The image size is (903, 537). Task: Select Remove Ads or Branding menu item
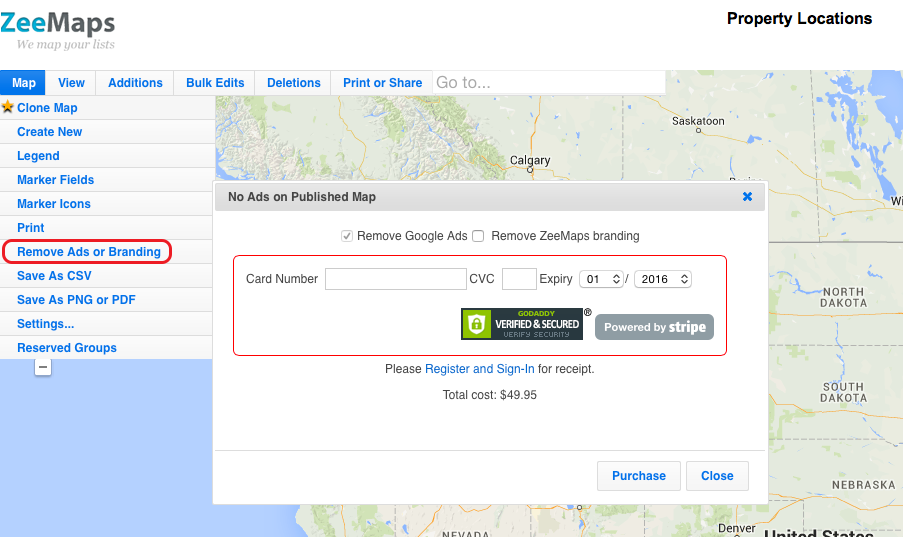tap(88, 252)
